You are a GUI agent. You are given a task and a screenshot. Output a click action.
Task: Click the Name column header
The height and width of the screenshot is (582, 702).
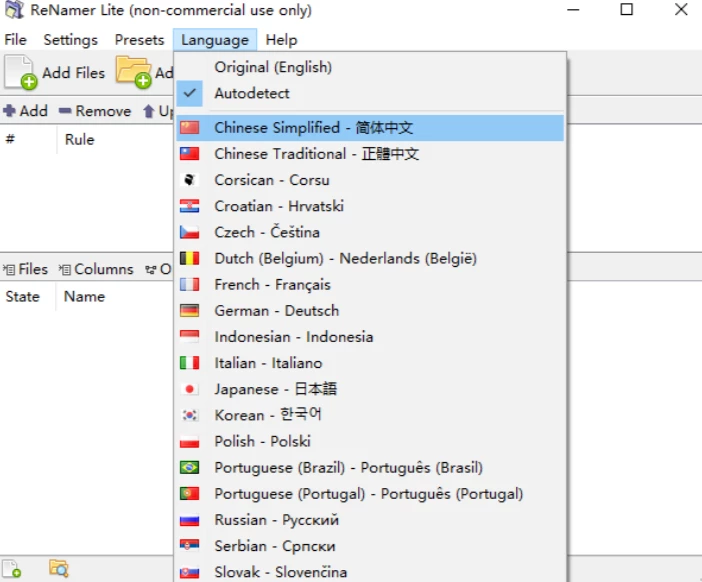(116, 296)
